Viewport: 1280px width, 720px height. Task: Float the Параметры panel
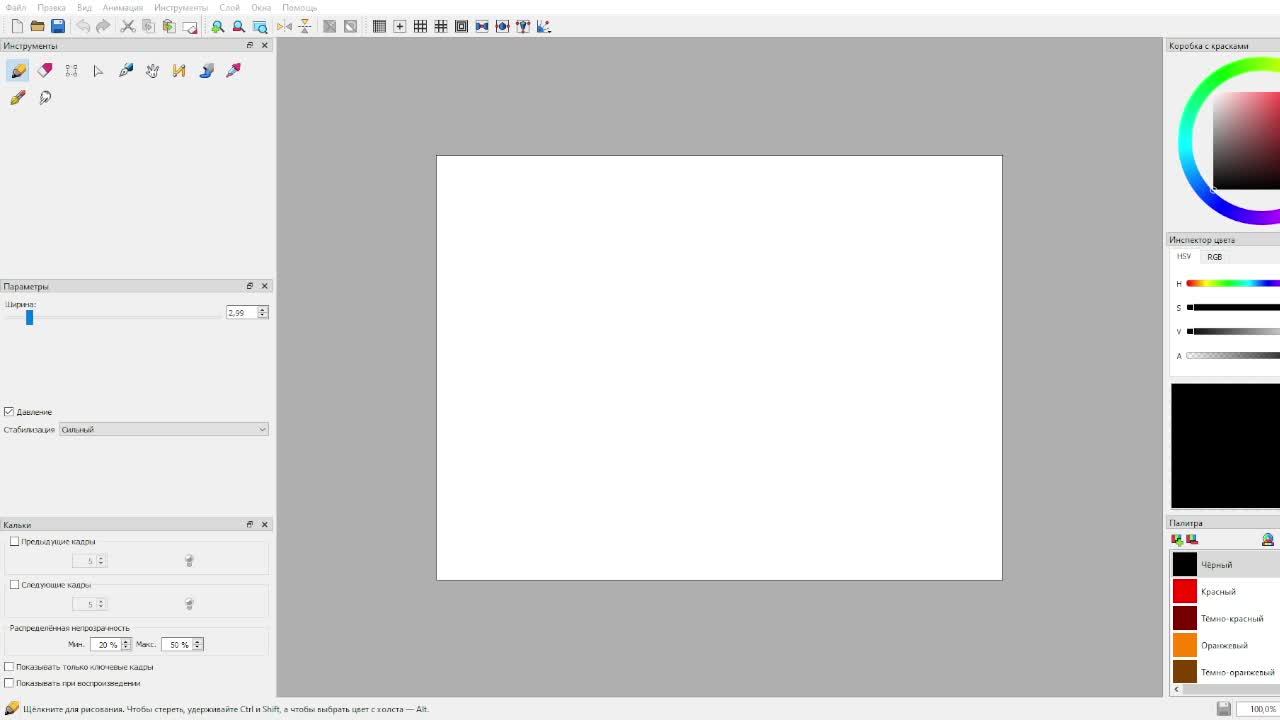click(250, 286)
